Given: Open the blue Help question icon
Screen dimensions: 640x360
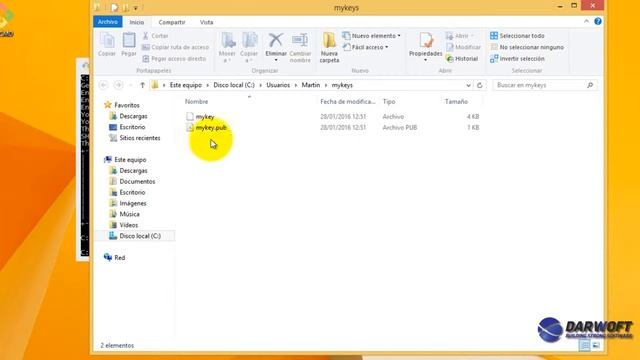Looking at the screenshot, I should [598, 22].
